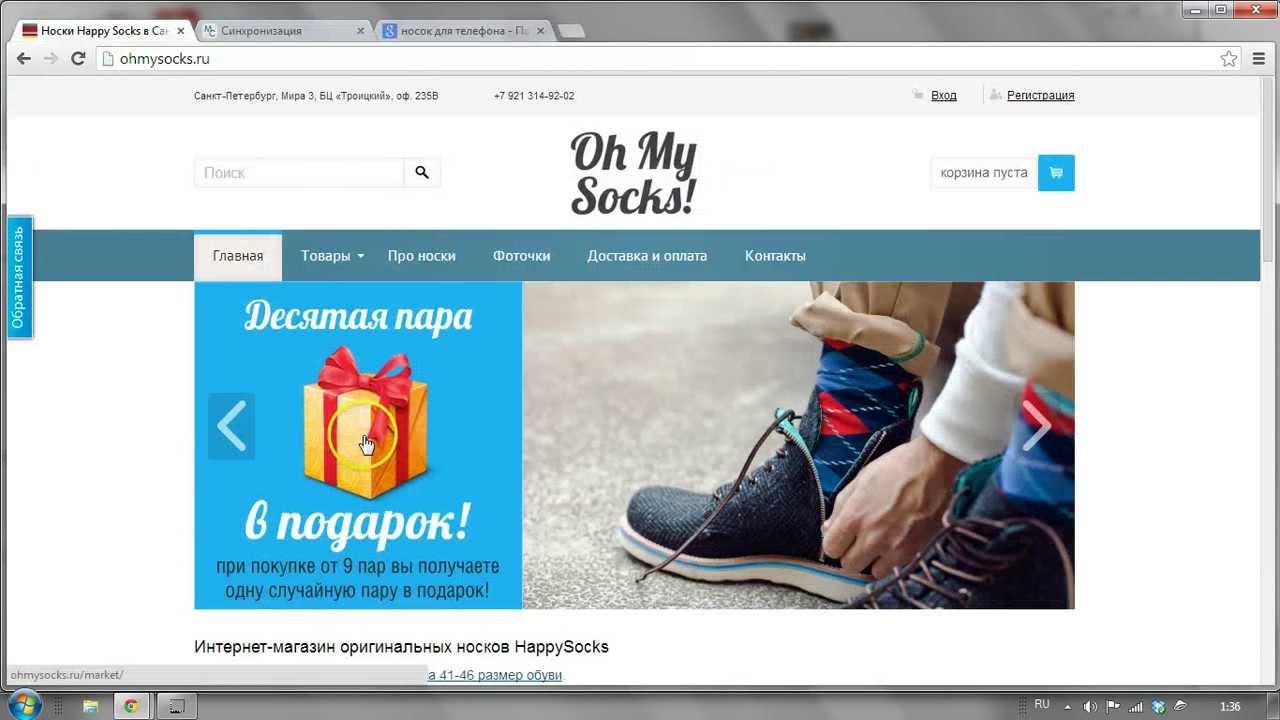Image resolution: width=1280 pixels, height=720 pixels.
Task: Show previous slide with left arrow
Action: (231, 427)
